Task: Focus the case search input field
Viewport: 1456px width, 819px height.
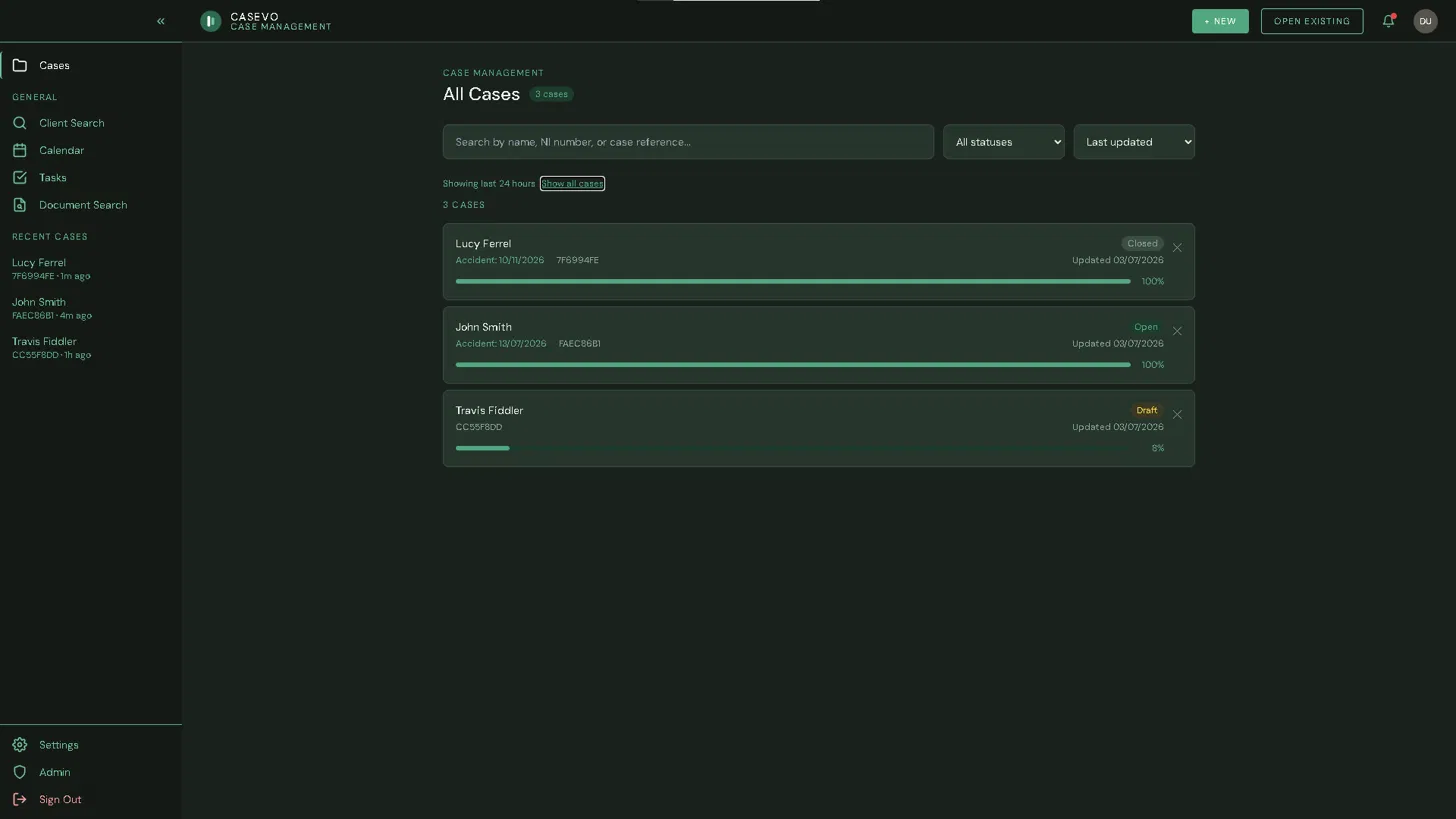Action: (x=688, y=142)
